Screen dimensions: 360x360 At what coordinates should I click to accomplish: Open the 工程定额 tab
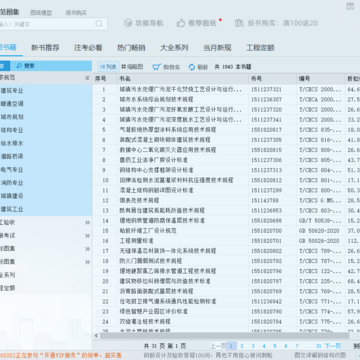260,48
